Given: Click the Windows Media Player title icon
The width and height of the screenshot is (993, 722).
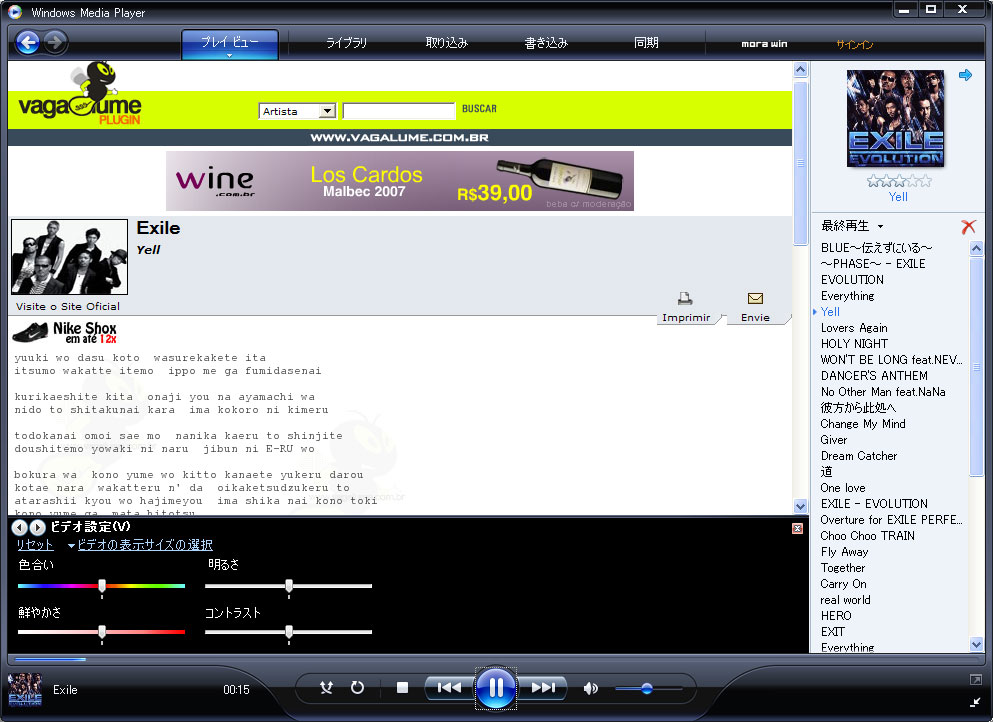Looking at the screenshot, I should point(15,12).
